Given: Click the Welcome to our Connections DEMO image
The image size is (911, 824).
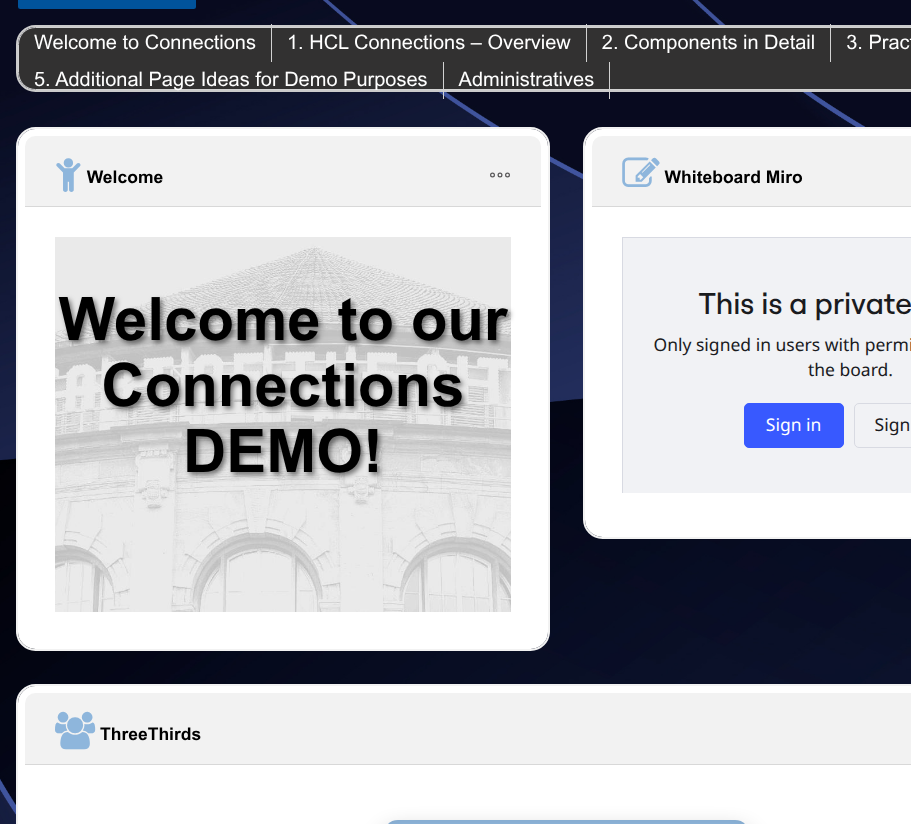Looking at the screenshot, I should pos(283,424).
